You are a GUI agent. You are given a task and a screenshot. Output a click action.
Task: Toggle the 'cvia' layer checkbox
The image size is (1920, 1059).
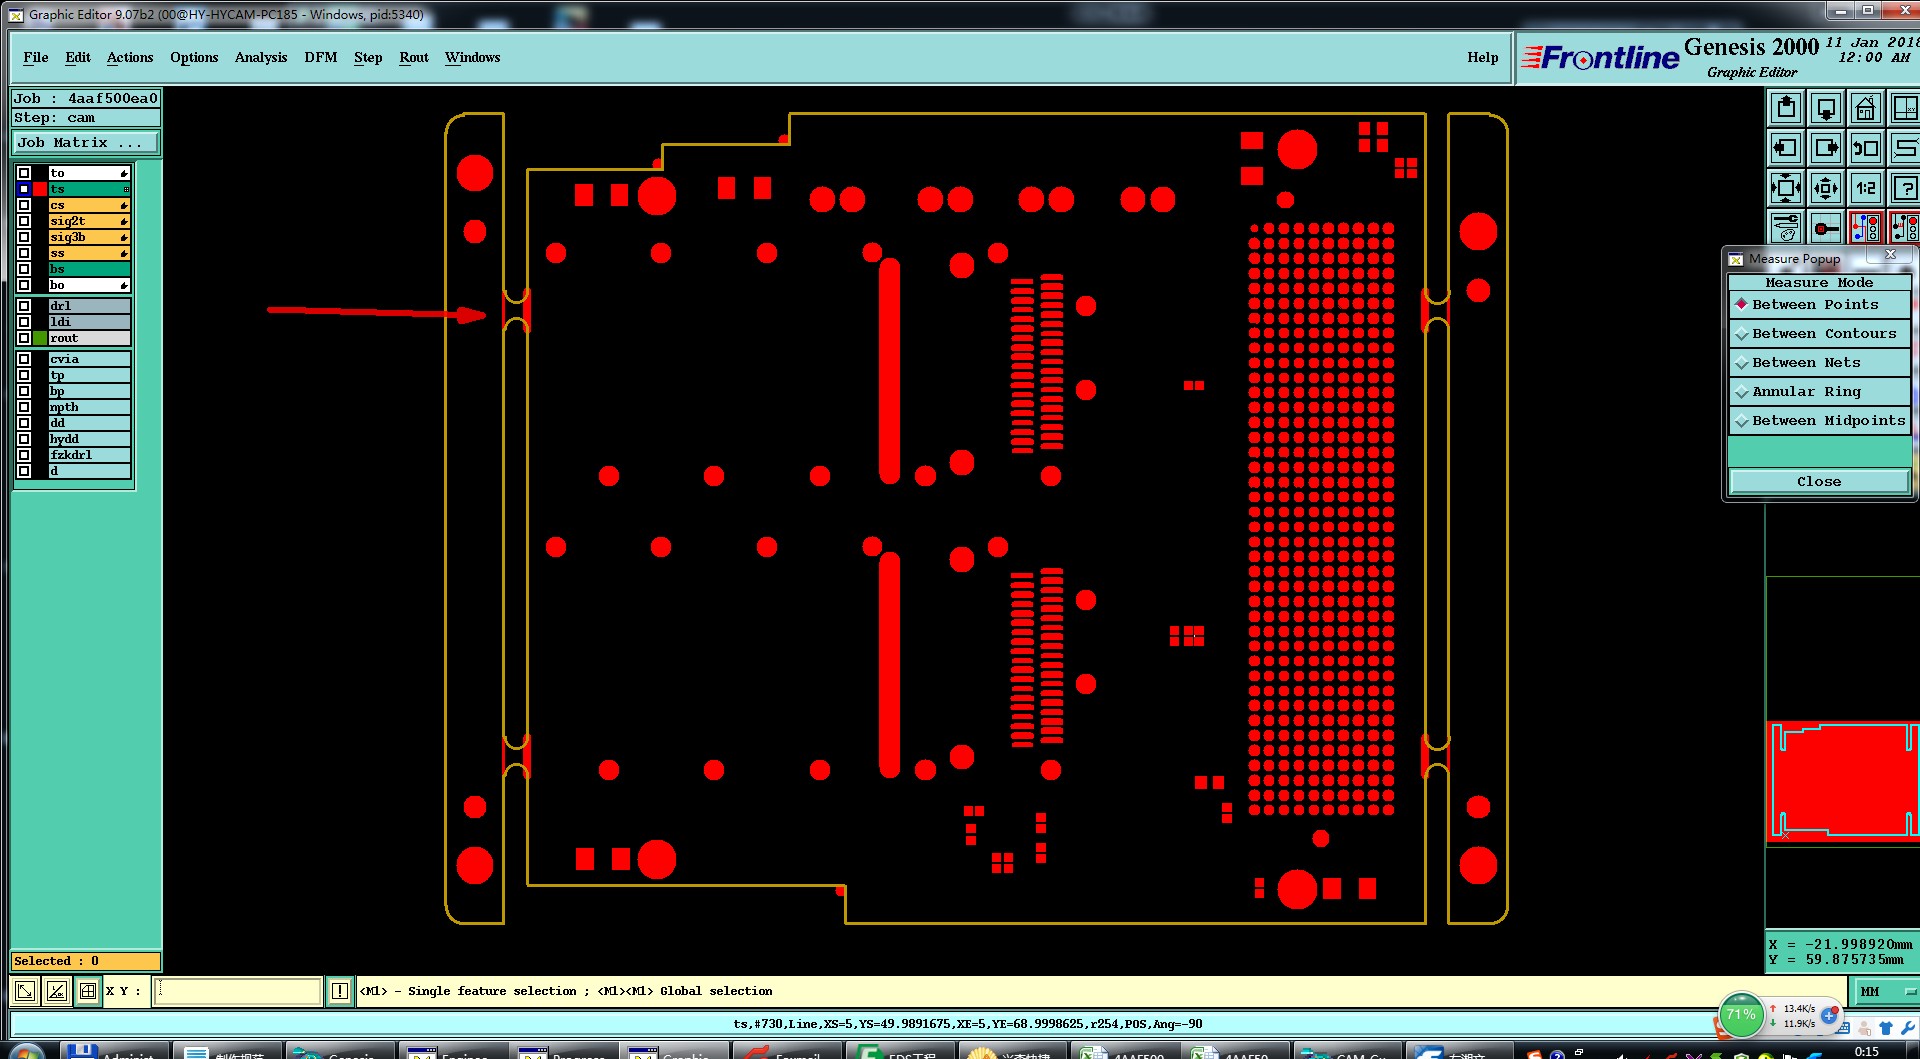(x=24, y=359)
